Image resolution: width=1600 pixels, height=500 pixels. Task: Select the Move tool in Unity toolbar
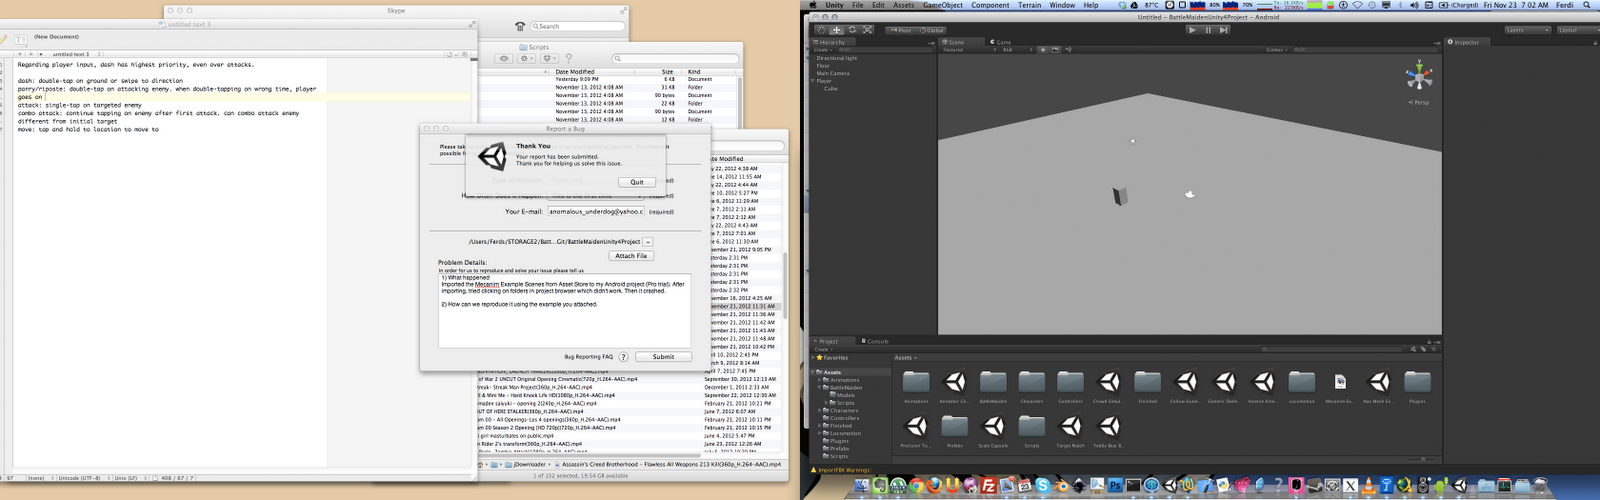click(837, 30)
